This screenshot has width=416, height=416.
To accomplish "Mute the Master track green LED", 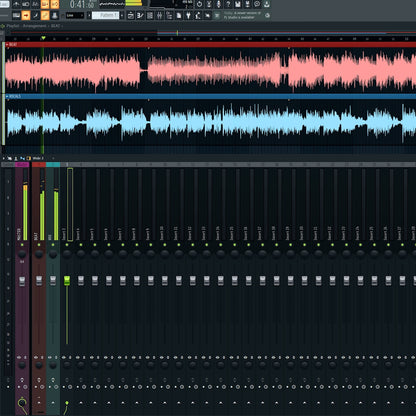I will coord(22,245).
